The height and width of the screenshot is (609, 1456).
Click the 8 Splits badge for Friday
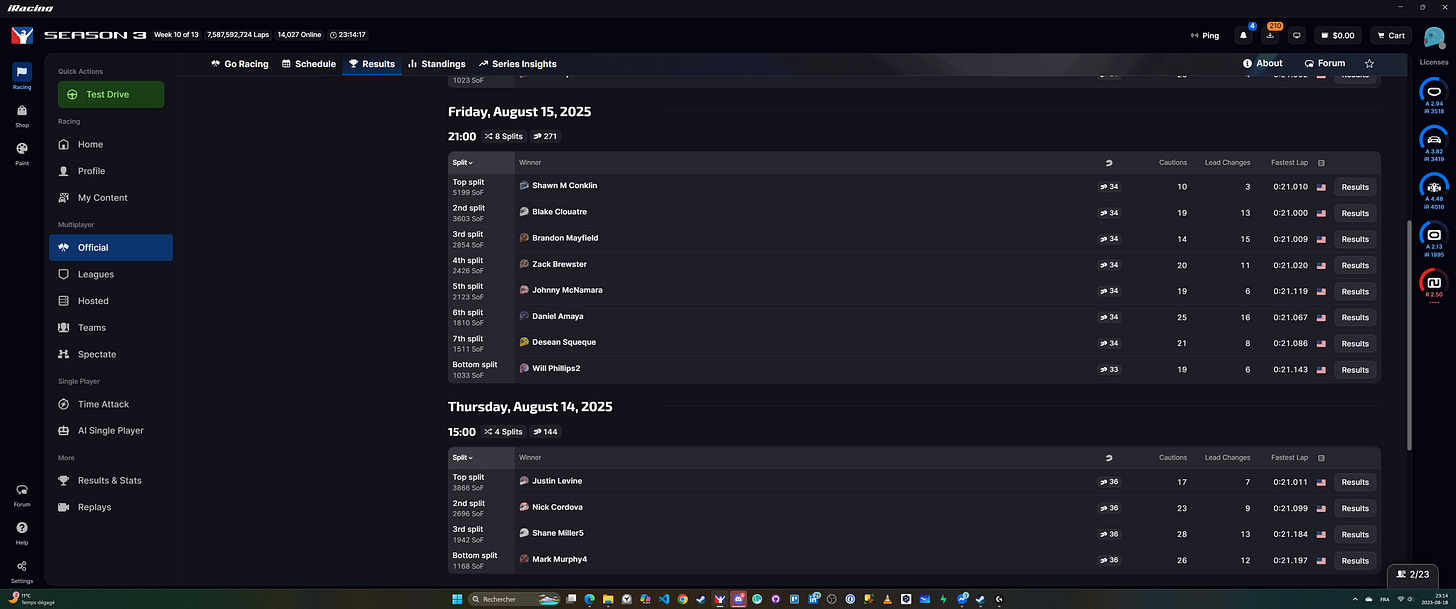[504, 136]
